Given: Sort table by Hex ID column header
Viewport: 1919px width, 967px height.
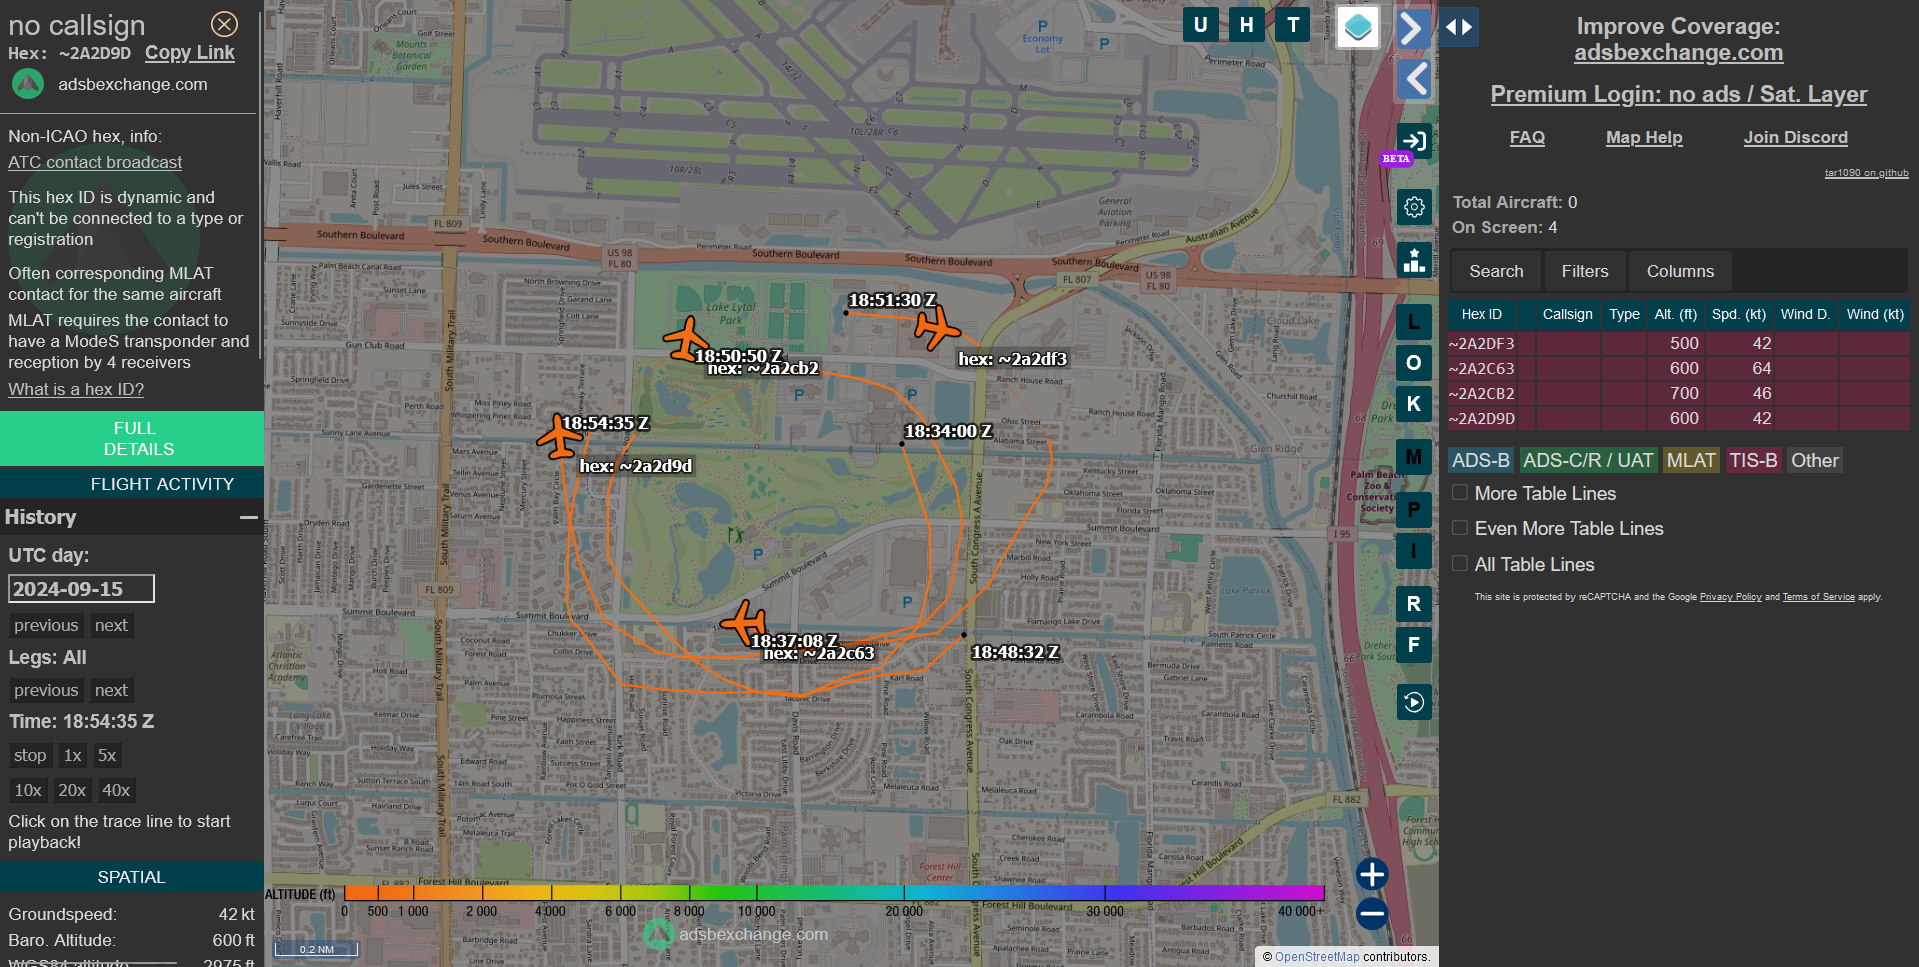Looking at the screenshot, I should [x=1481, y=314].
